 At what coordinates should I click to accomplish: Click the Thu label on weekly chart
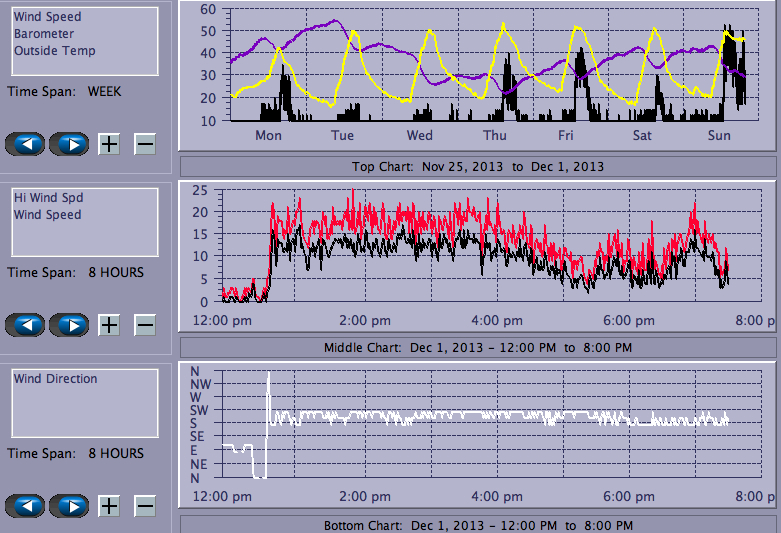point(494,136)
